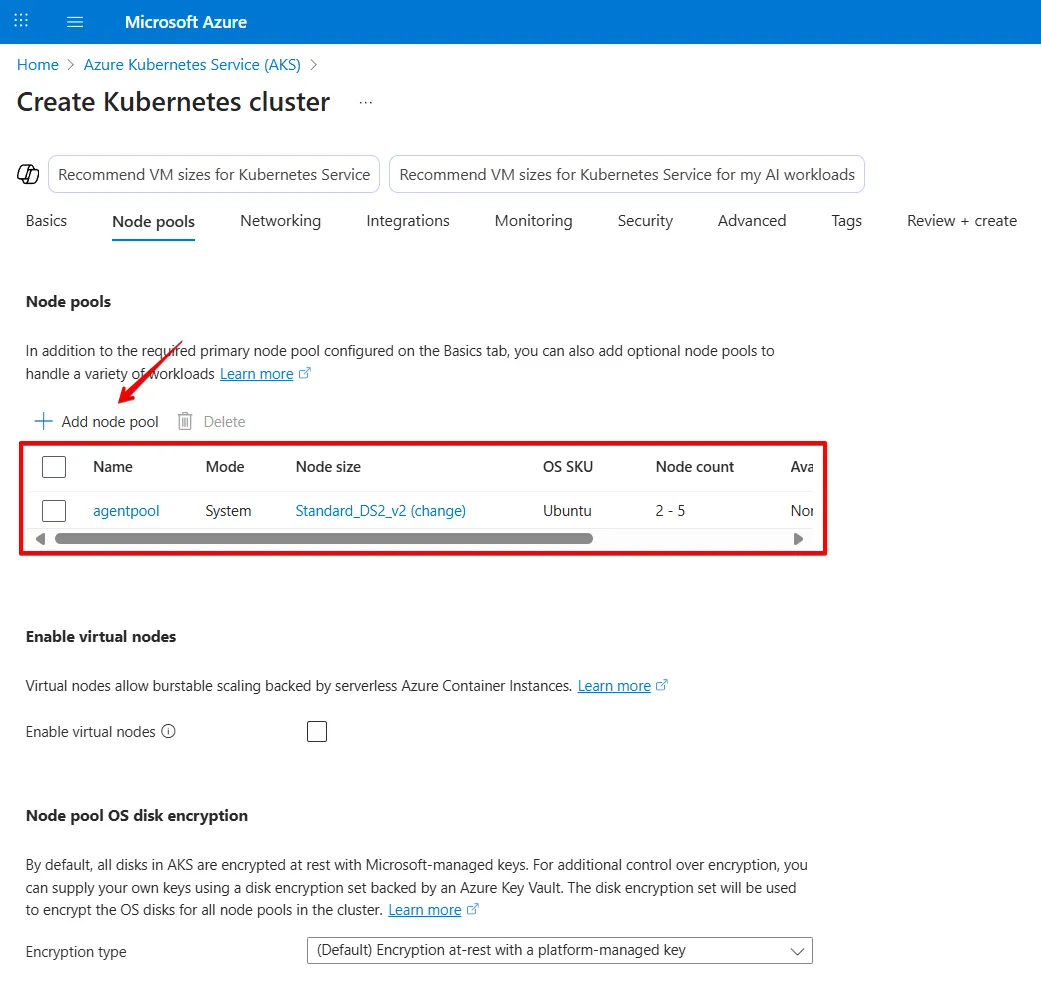
Task: Open Learn more about virtual nodes
Action: click(614, 686)
